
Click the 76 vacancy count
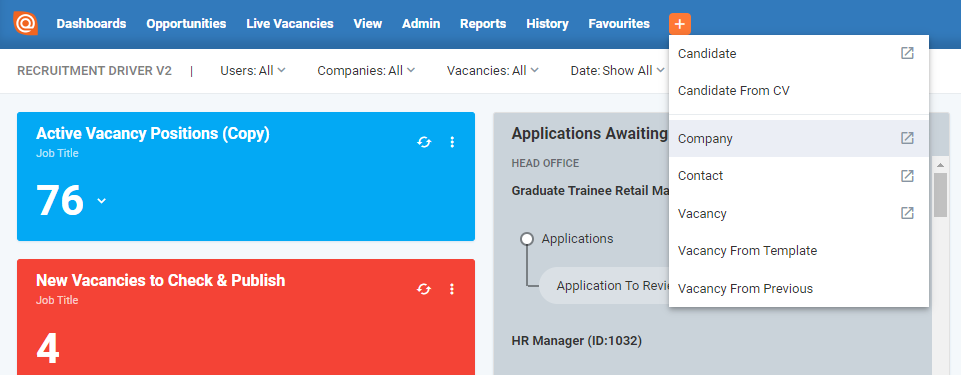pyautogui.click(x=60, y=201)
